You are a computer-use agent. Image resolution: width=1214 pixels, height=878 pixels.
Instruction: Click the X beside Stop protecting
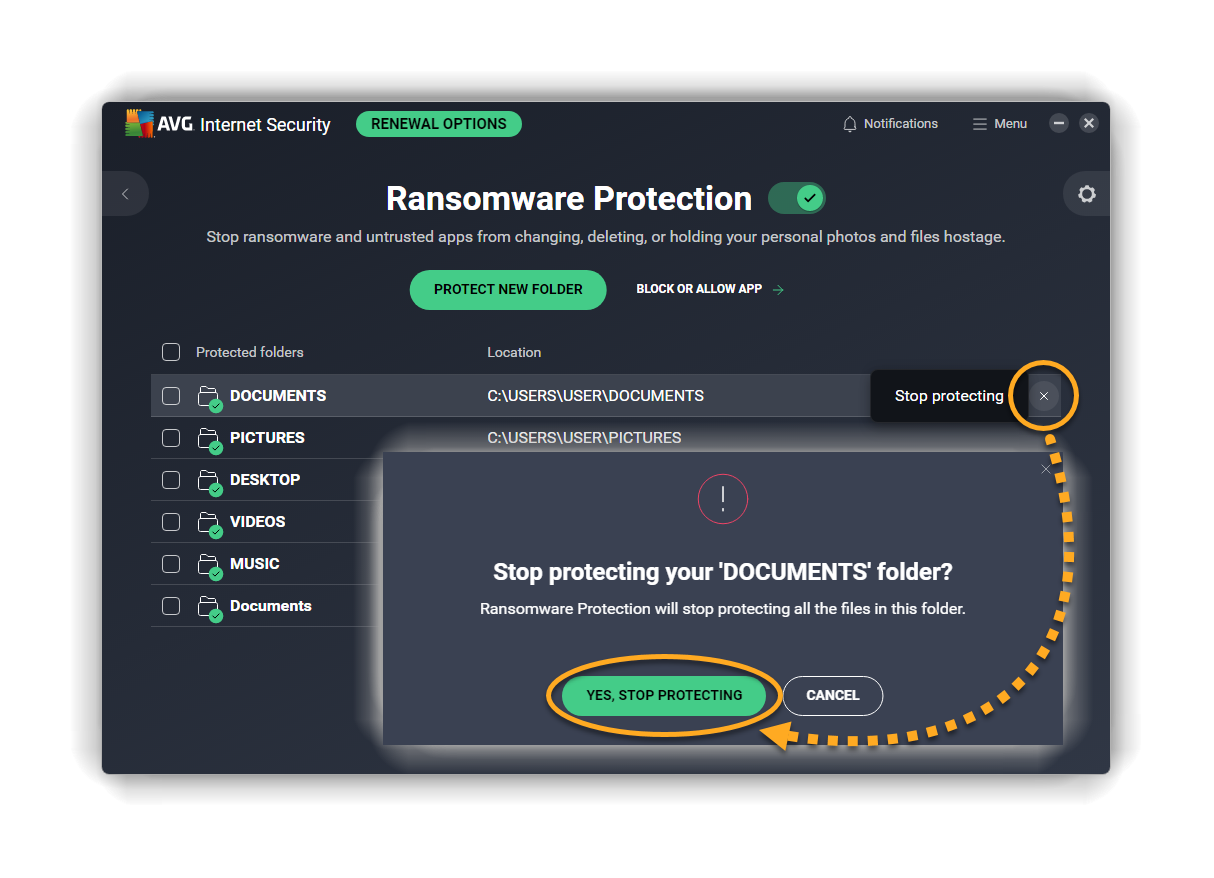pyautogui.click(x=1044, y=396)
